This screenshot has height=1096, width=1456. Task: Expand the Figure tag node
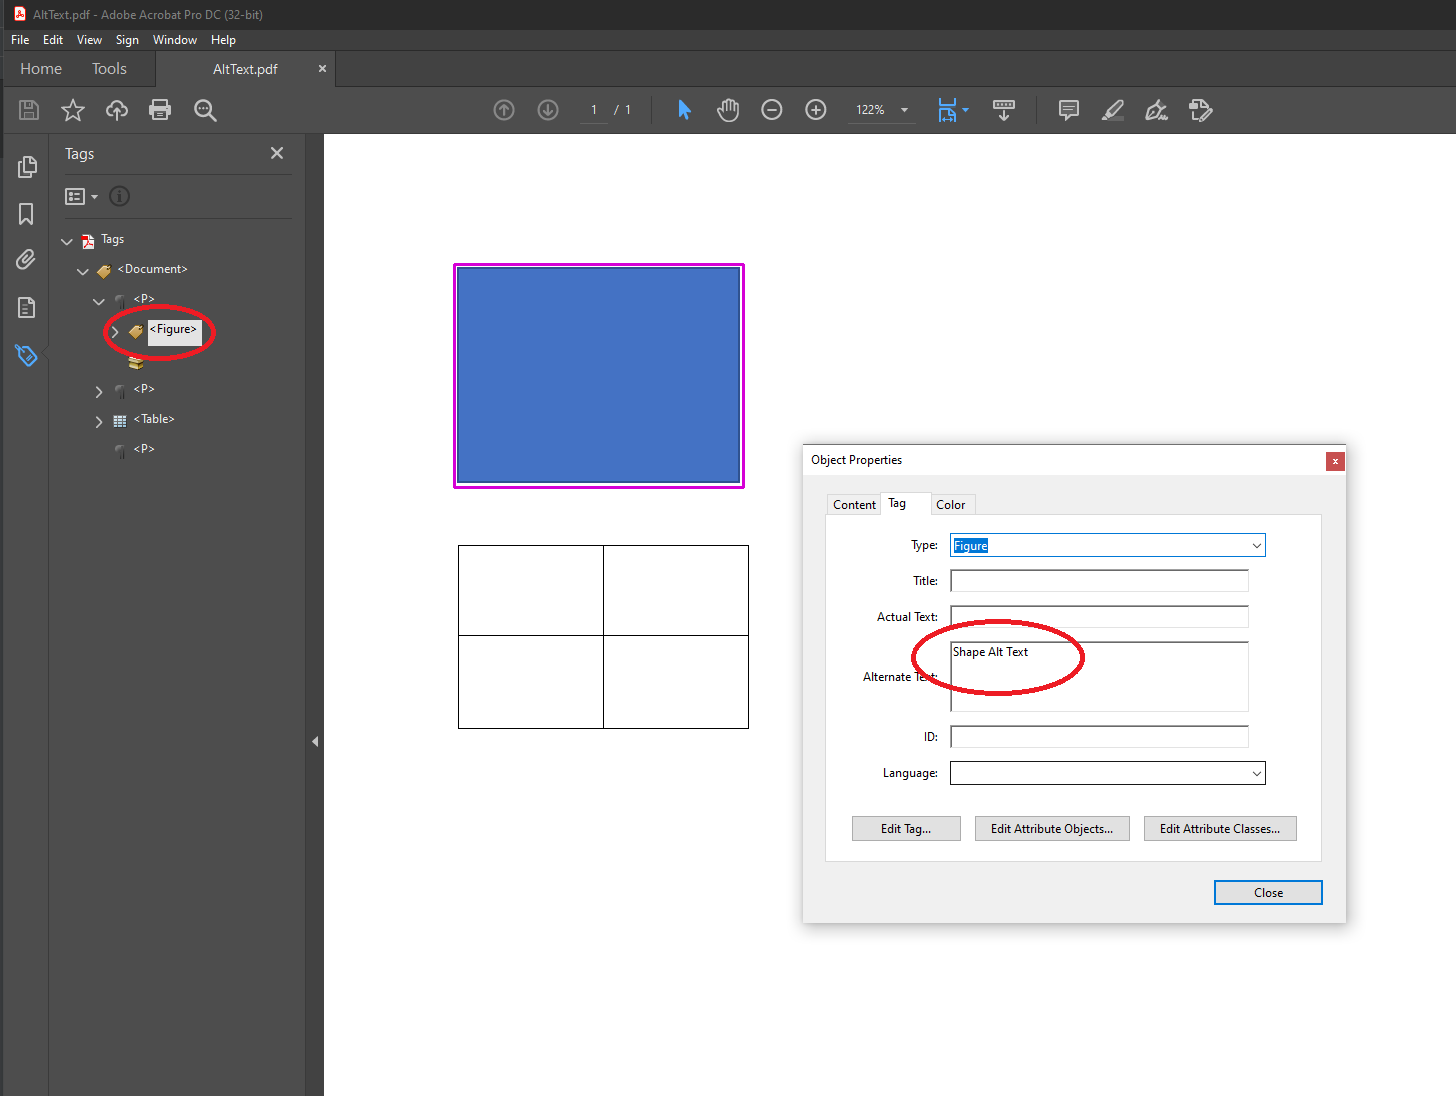115,331
